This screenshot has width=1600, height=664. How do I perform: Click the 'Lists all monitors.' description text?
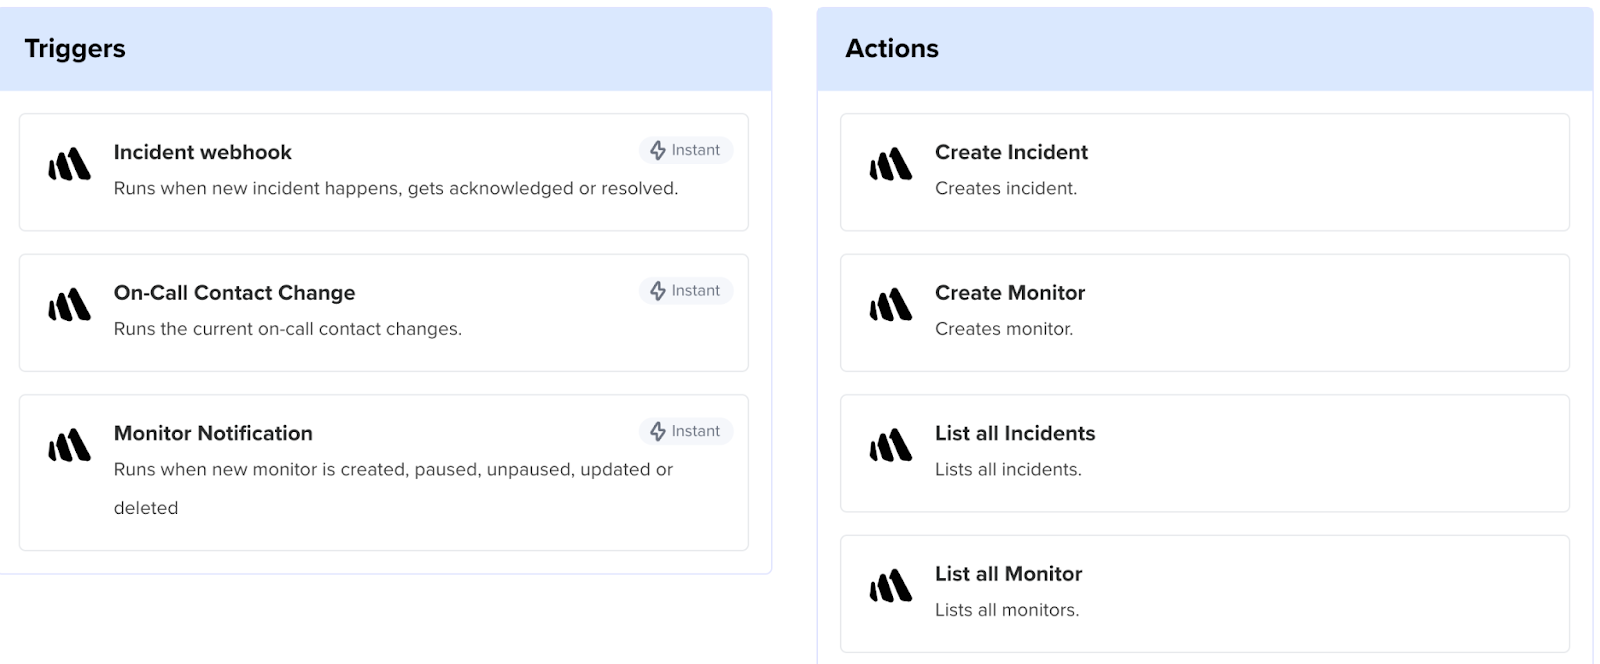(x=1006, y=610)
